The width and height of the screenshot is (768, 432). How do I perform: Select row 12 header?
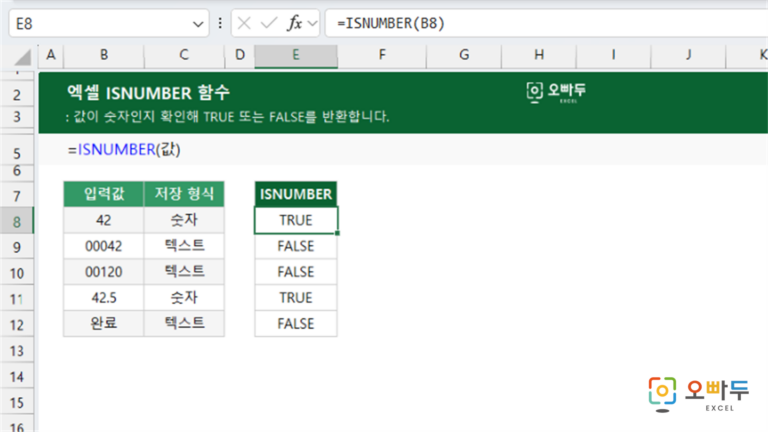click(x=17, y=325)
